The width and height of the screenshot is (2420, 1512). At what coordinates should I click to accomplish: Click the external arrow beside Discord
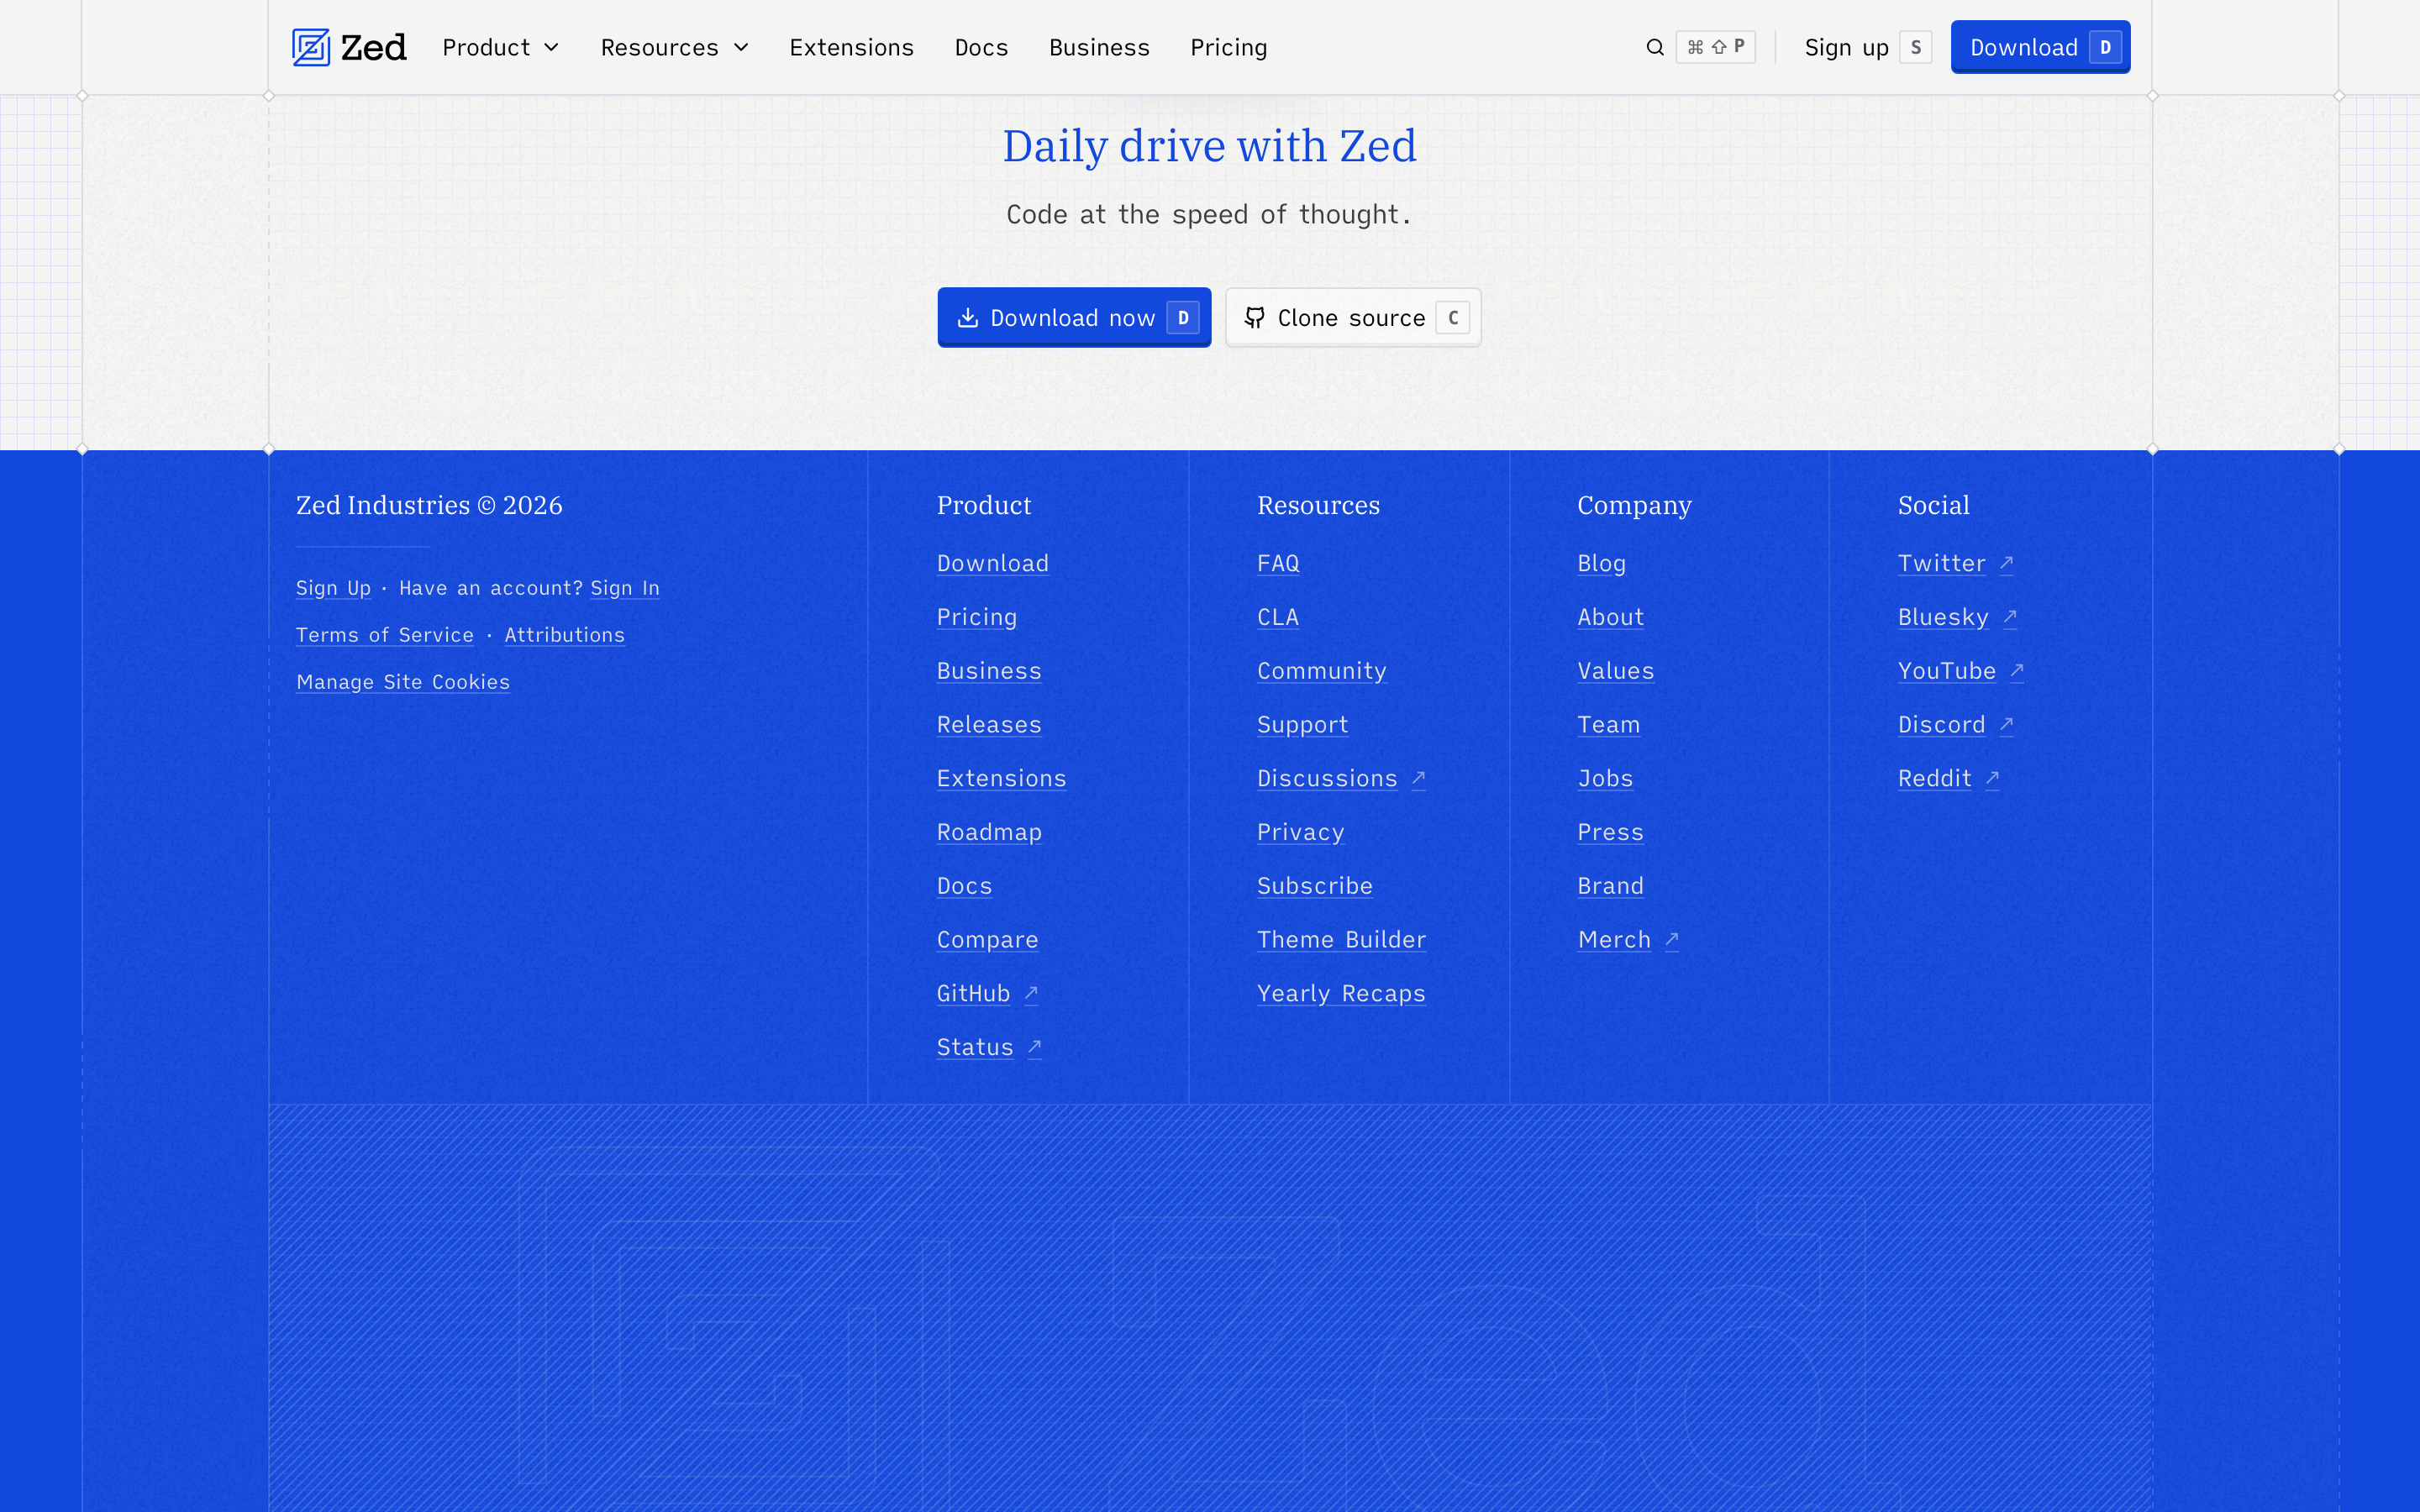[x=2006, y=725]
